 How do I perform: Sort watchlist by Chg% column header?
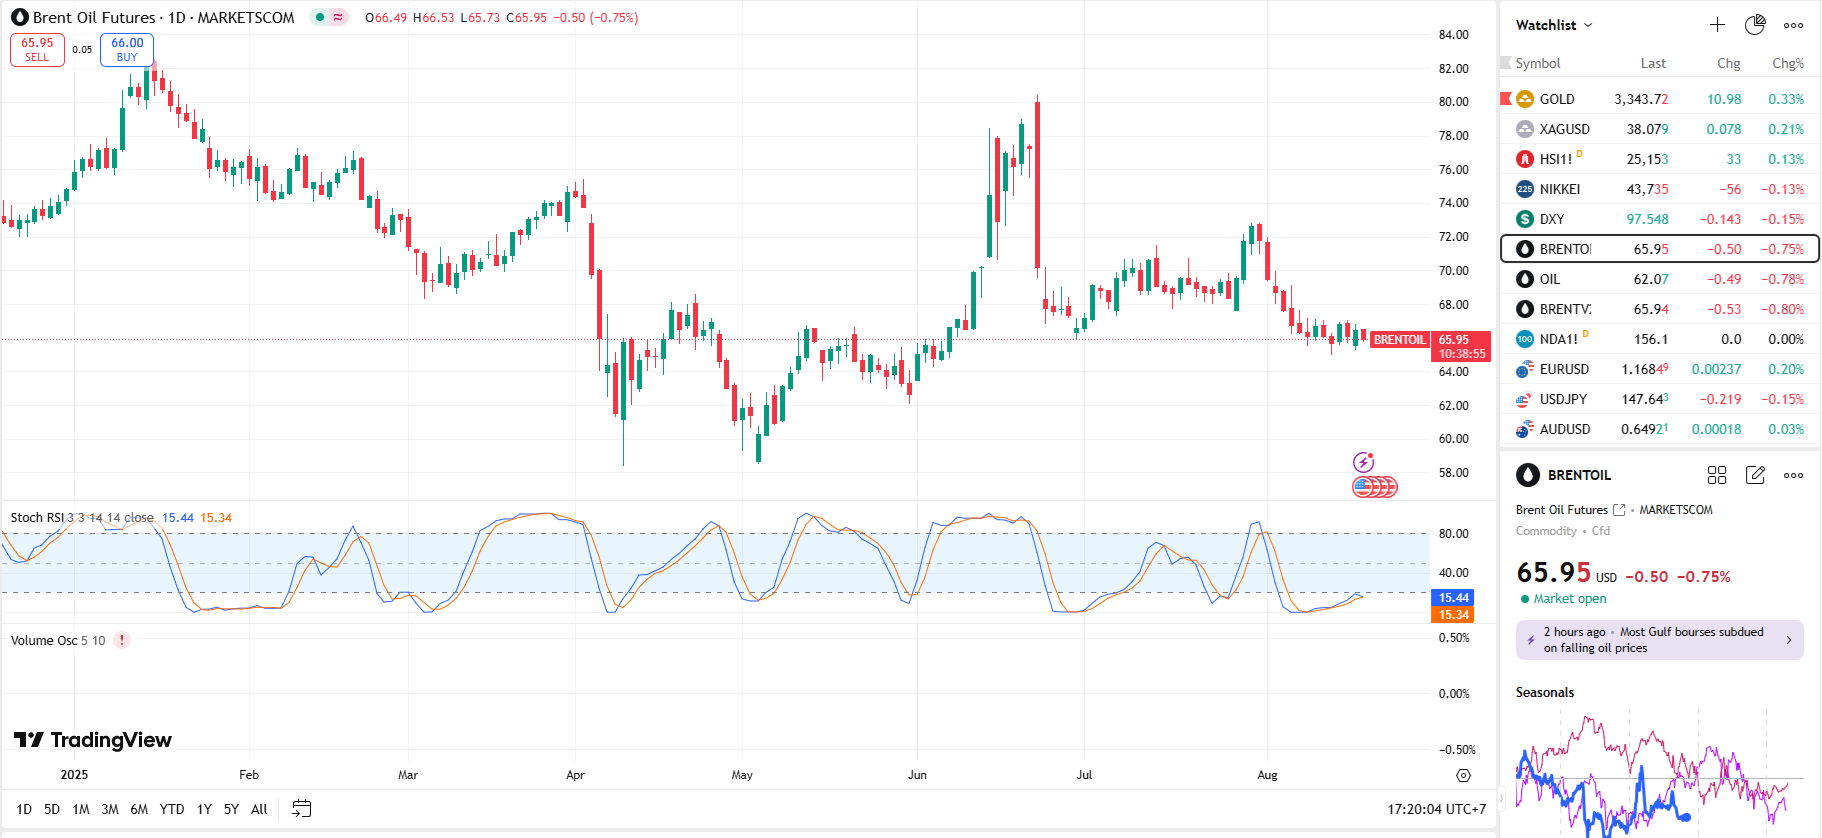tap(1787, 63)
